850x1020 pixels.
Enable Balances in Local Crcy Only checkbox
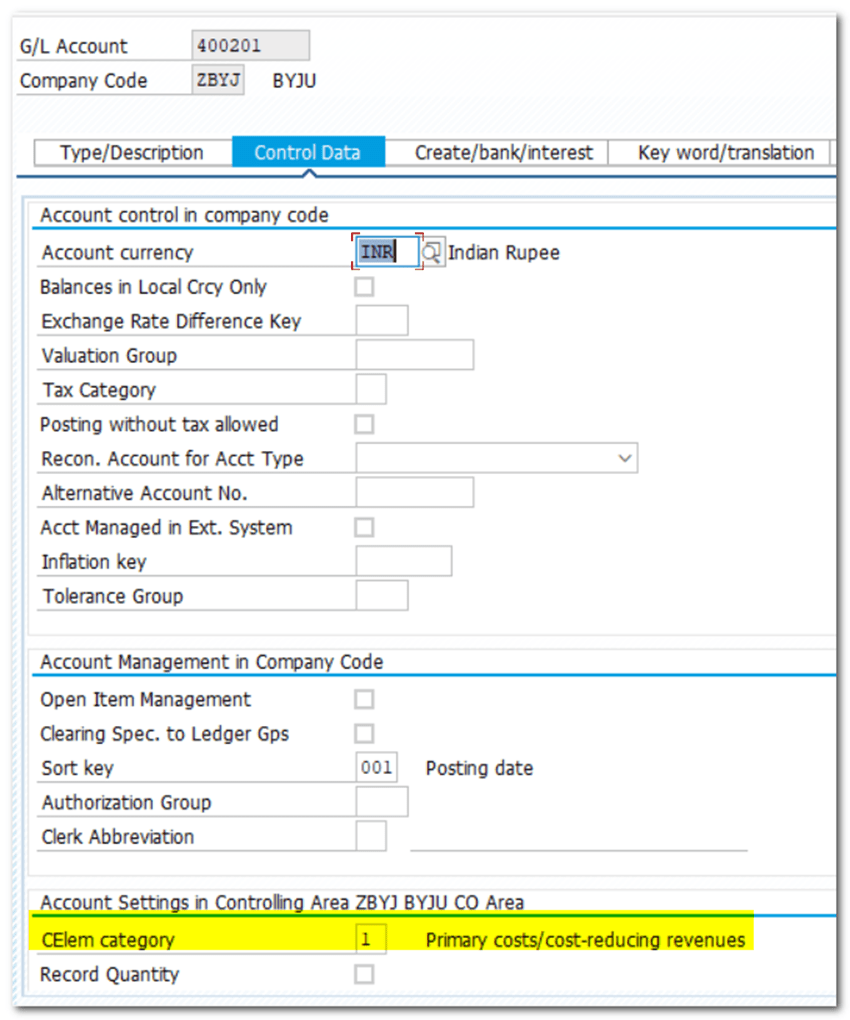365,288
